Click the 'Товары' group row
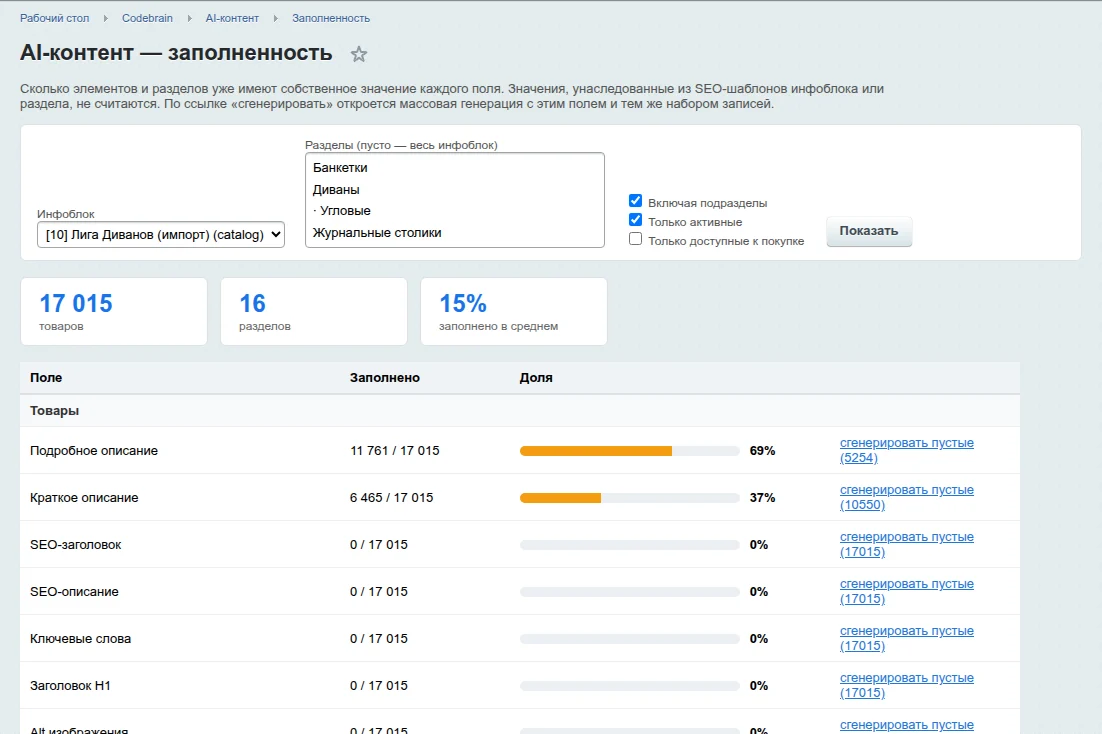 click(x=520, y=411)
